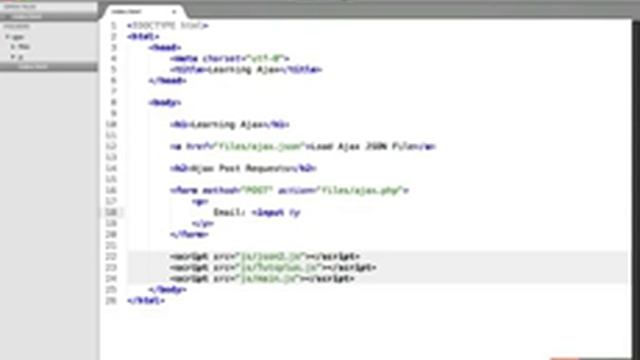Click the closing html tag line
Image resolution: width=640 pixels, height=360 pixels.
(x=146, y=301)
